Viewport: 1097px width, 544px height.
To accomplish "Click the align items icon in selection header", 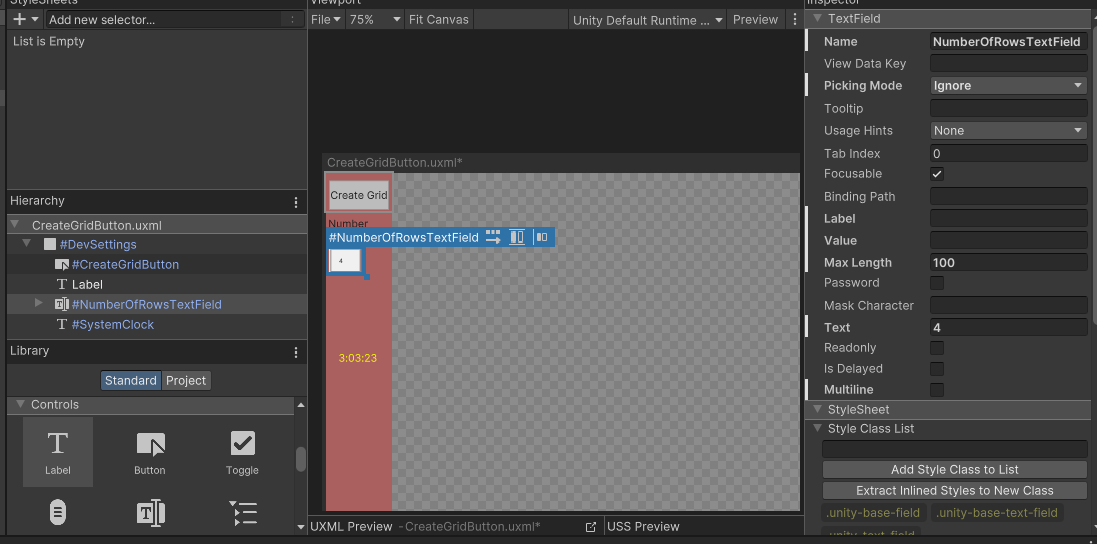I will click(x=517, y=237).
